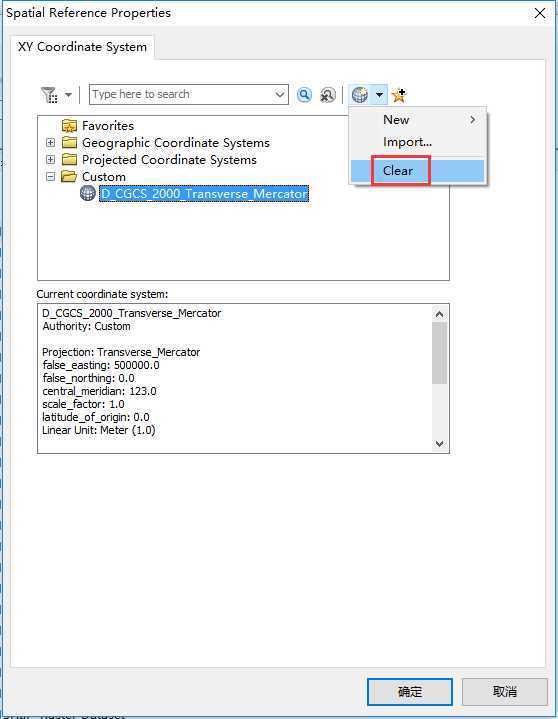Click the Clear Search icon
558x719 pixels.
pyautogui.click(x=327, y=94)
